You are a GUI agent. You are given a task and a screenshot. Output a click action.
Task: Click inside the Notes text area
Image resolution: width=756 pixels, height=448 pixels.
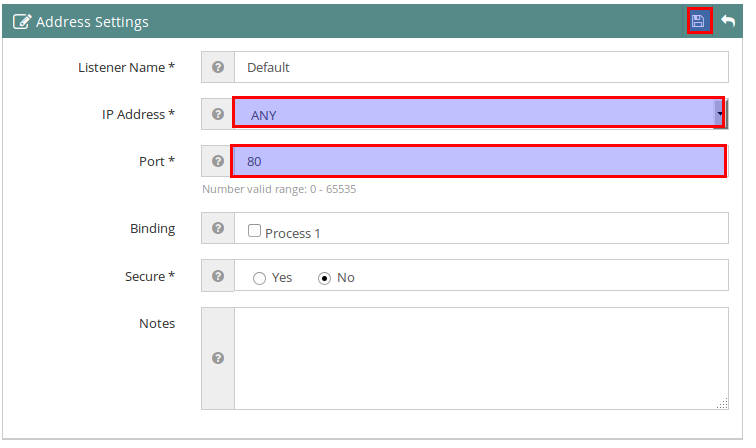[481, 358]
